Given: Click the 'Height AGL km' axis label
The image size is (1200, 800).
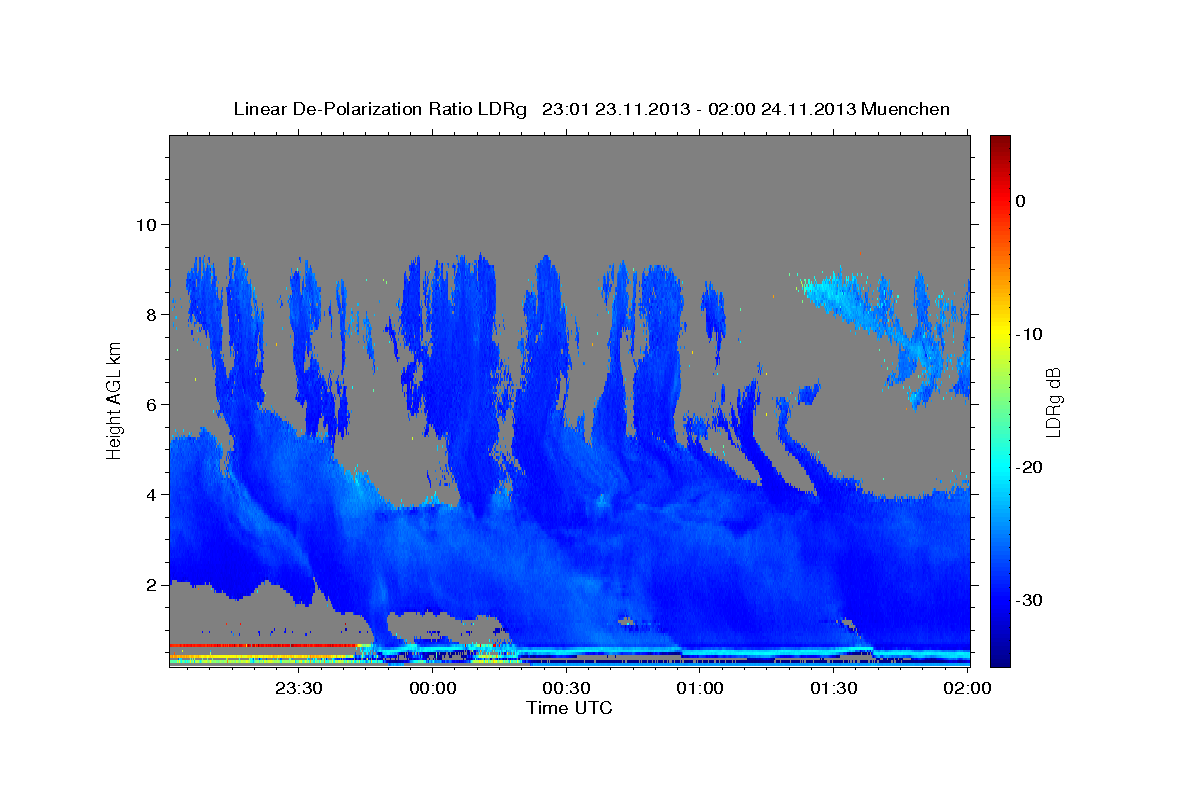Looking at the screenshot, I should click(114, 400).
